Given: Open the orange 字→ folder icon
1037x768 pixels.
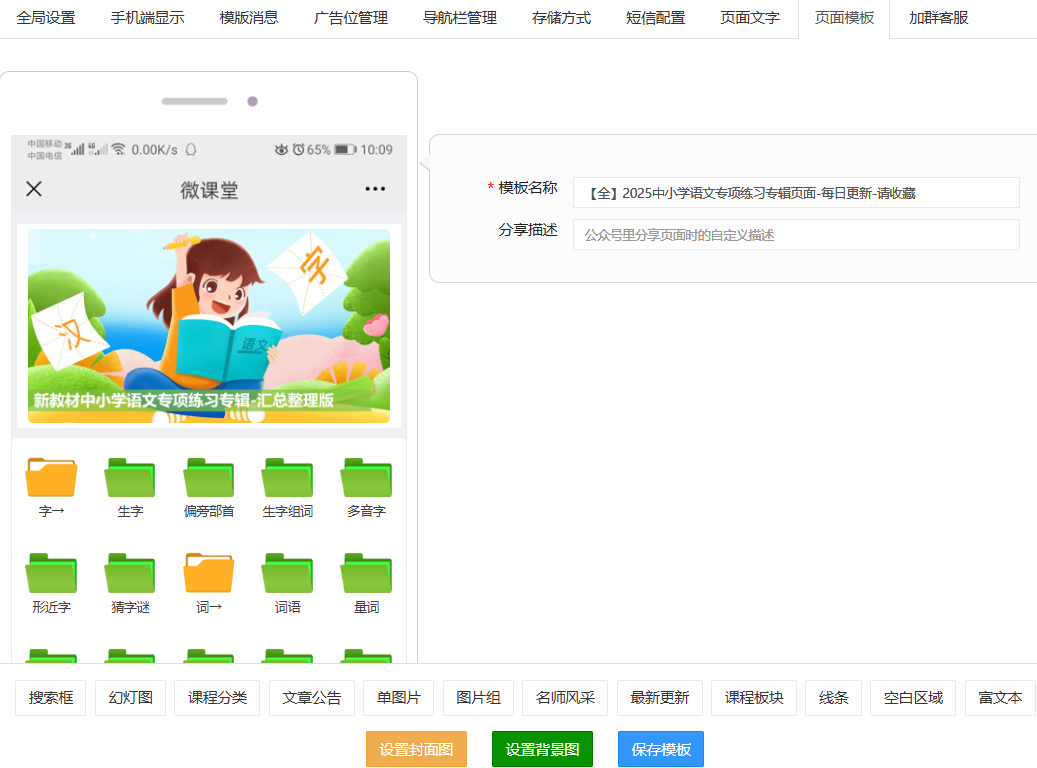Looking at the screenshot, I should (x=51, y=478).
